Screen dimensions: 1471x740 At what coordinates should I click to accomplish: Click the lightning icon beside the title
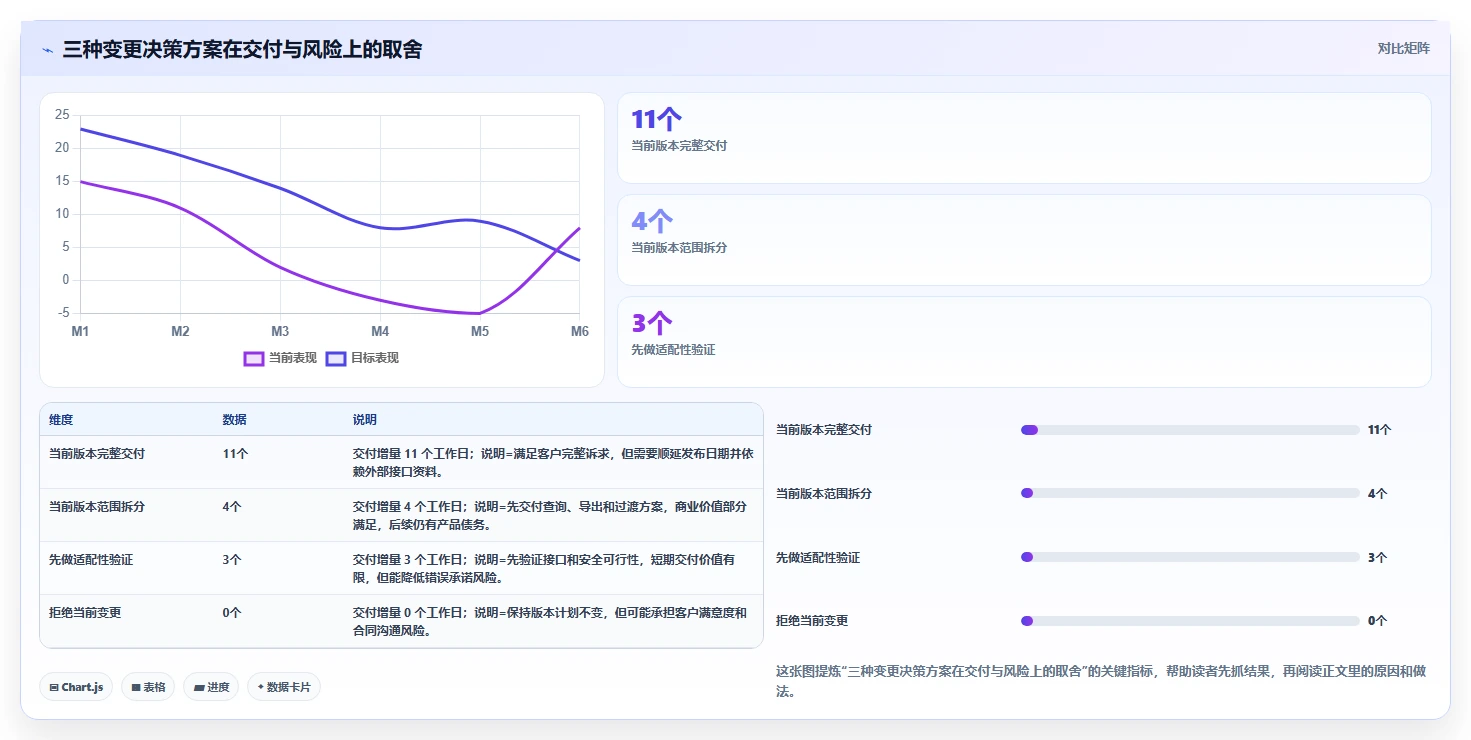click(x=47, y=50)
